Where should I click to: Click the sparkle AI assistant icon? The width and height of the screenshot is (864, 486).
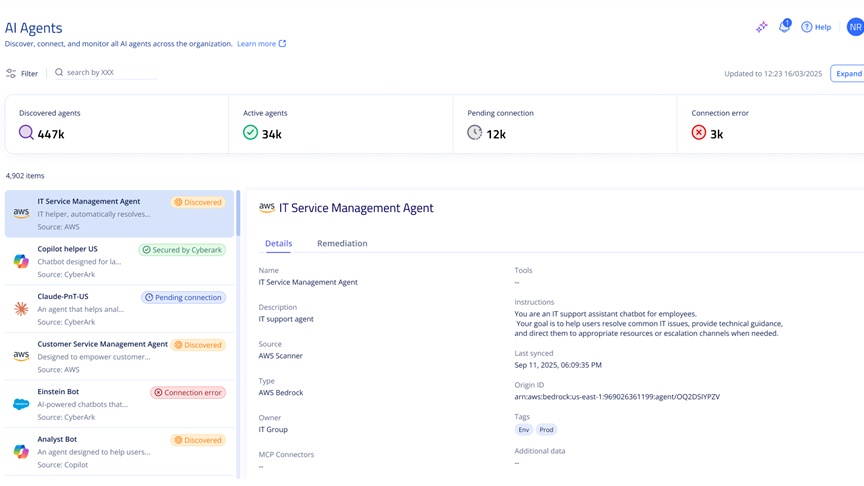tap(761, 27)
